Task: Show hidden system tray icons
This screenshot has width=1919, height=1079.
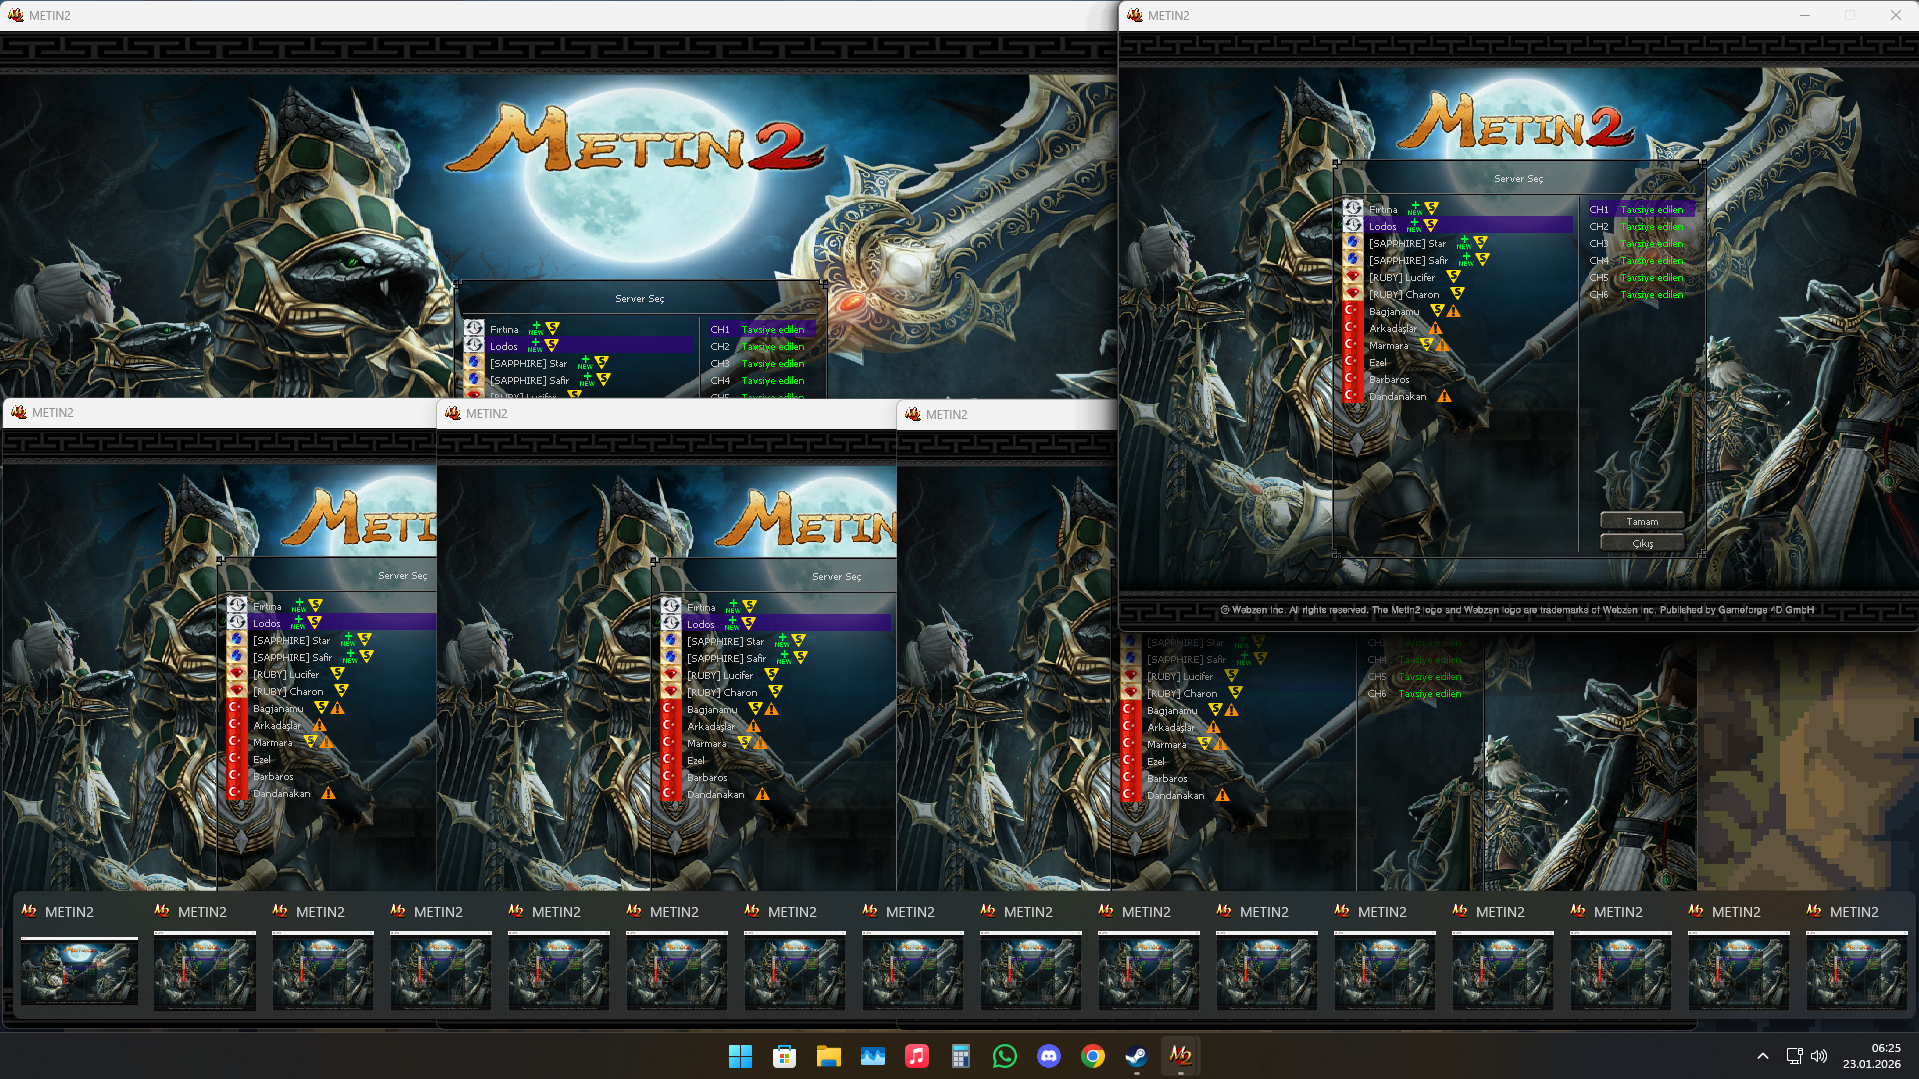Action: click(1762, 1056)
